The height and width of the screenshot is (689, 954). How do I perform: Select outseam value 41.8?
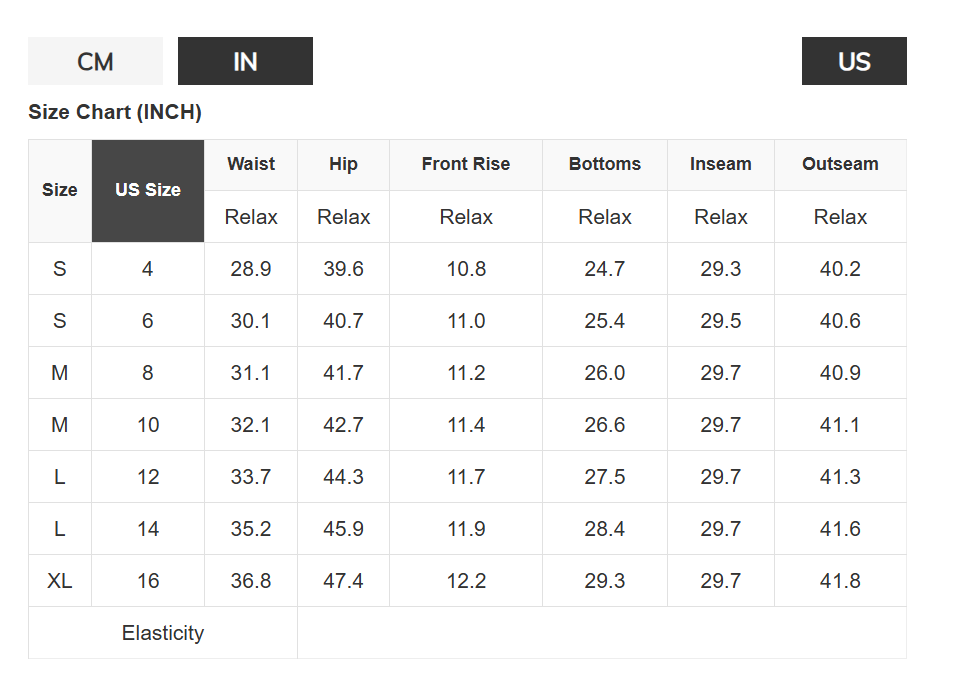pos(840,581)
